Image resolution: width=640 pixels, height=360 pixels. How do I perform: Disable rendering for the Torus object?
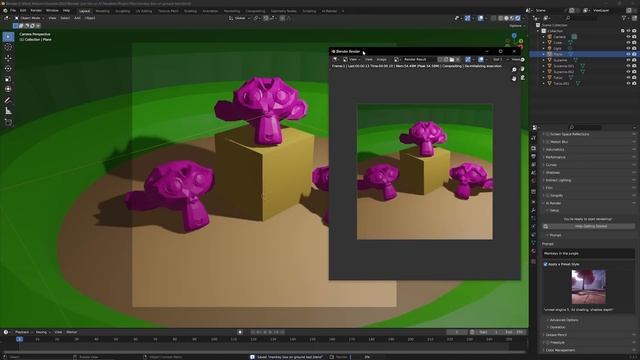tap(634, 78)
